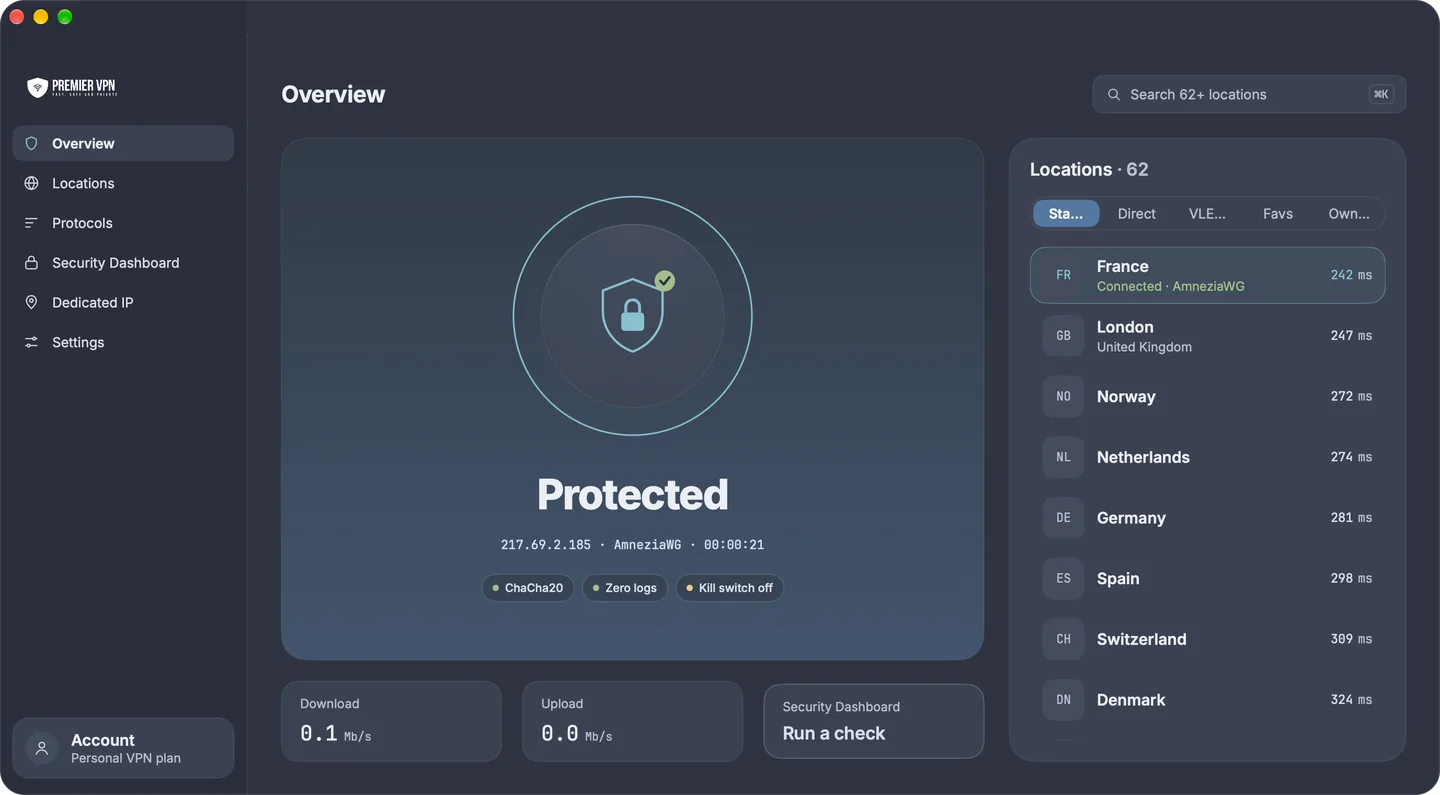Click the Security Dashboard padlock icon
Viewport: 1440px width, 795px height.
point(31,263)
